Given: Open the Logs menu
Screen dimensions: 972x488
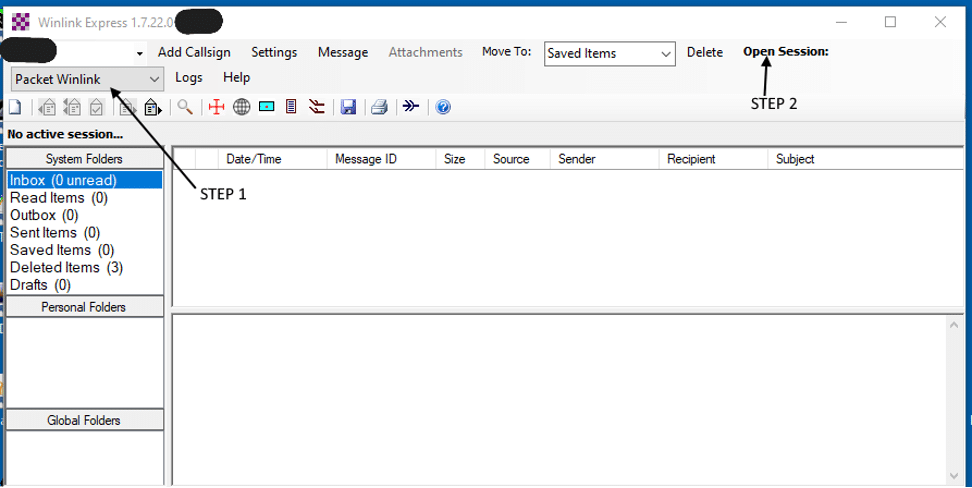Looking at the screenshot, I should 188,77.
